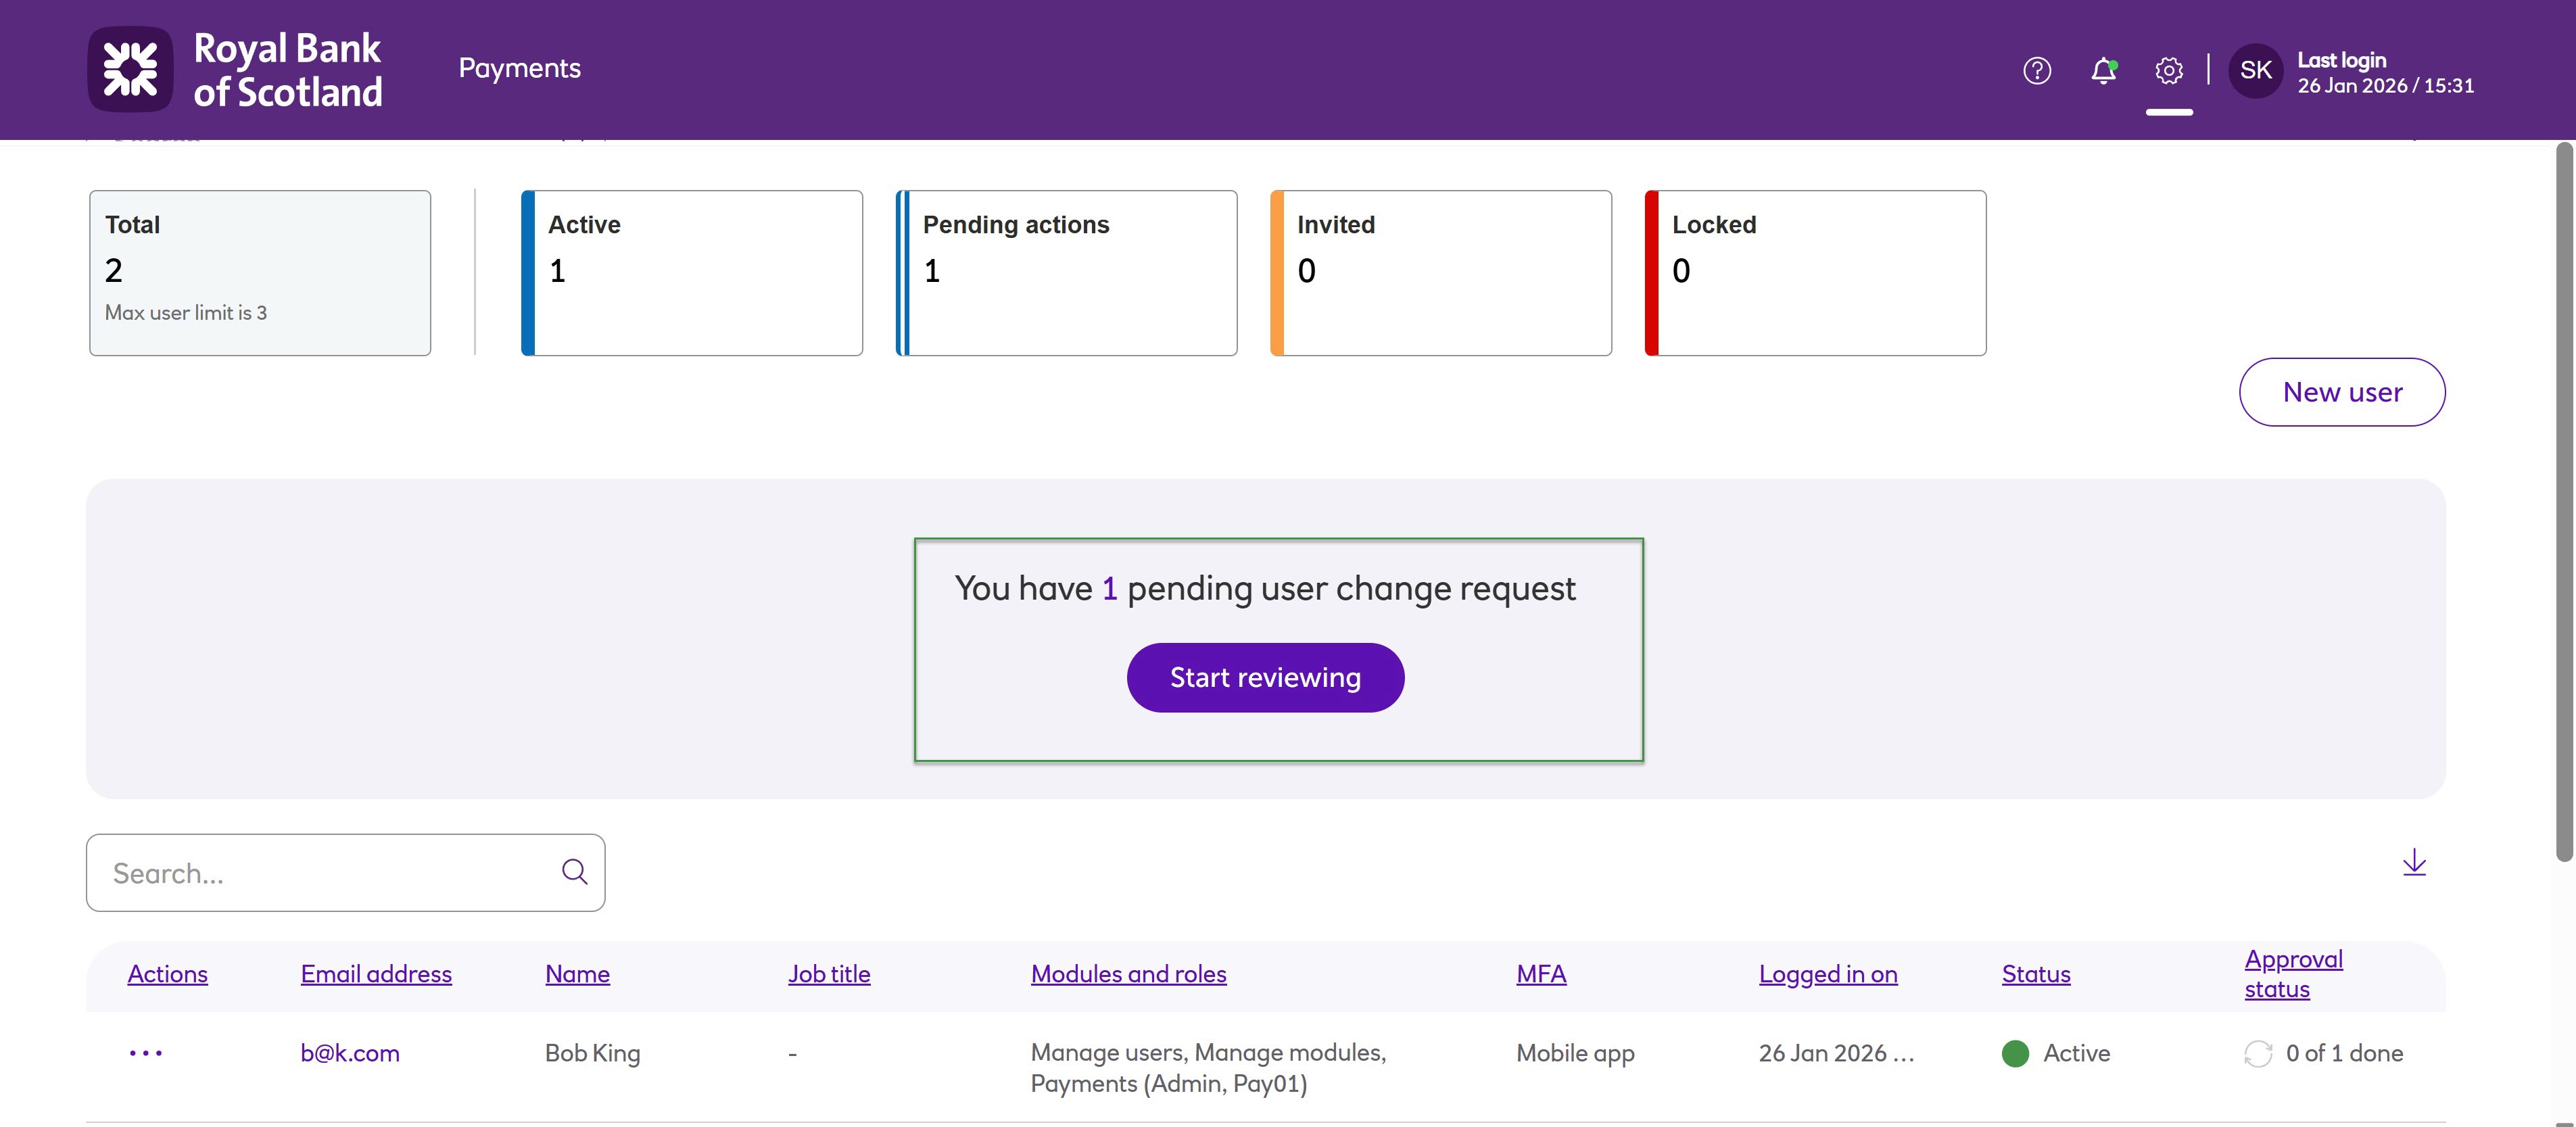The height and width of the screenshot is (1127, 2576).
Task: Sort table by Logged in on
Action: coord(1827,974)
